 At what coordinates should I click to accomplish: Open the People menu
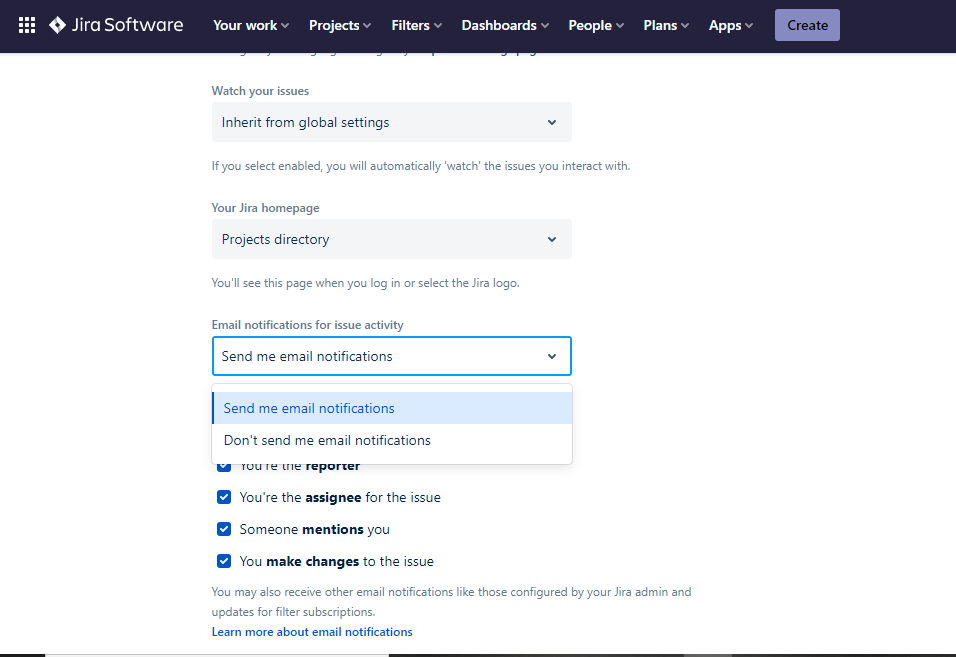click(596, 25)
